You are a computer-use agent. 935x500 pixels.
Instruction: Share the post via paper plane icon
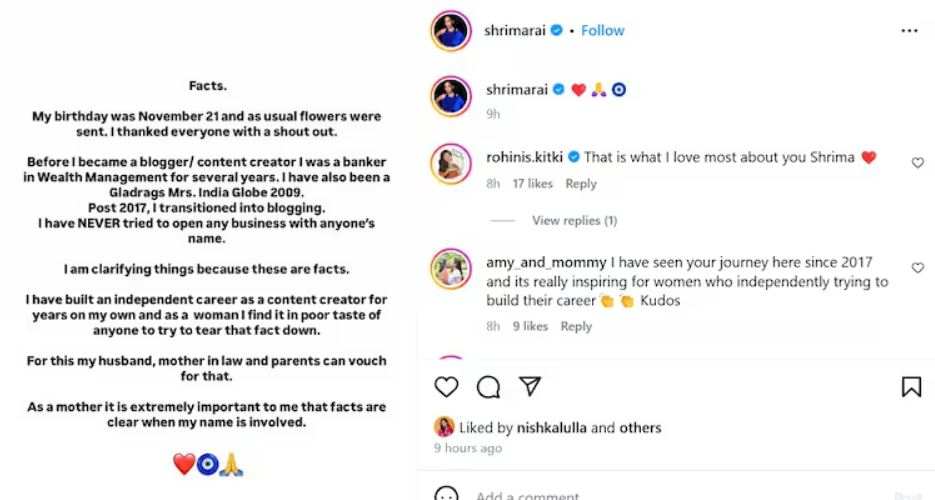point(530,387)
